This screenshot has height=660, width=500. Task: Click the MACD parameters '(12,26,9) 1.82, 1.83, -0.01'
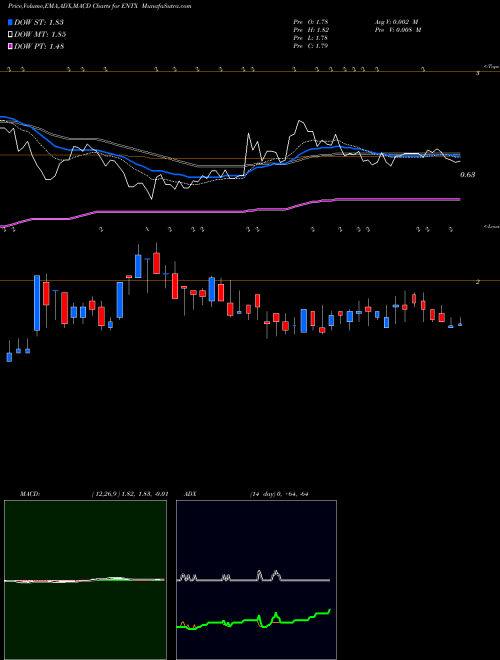pos(130,494)
